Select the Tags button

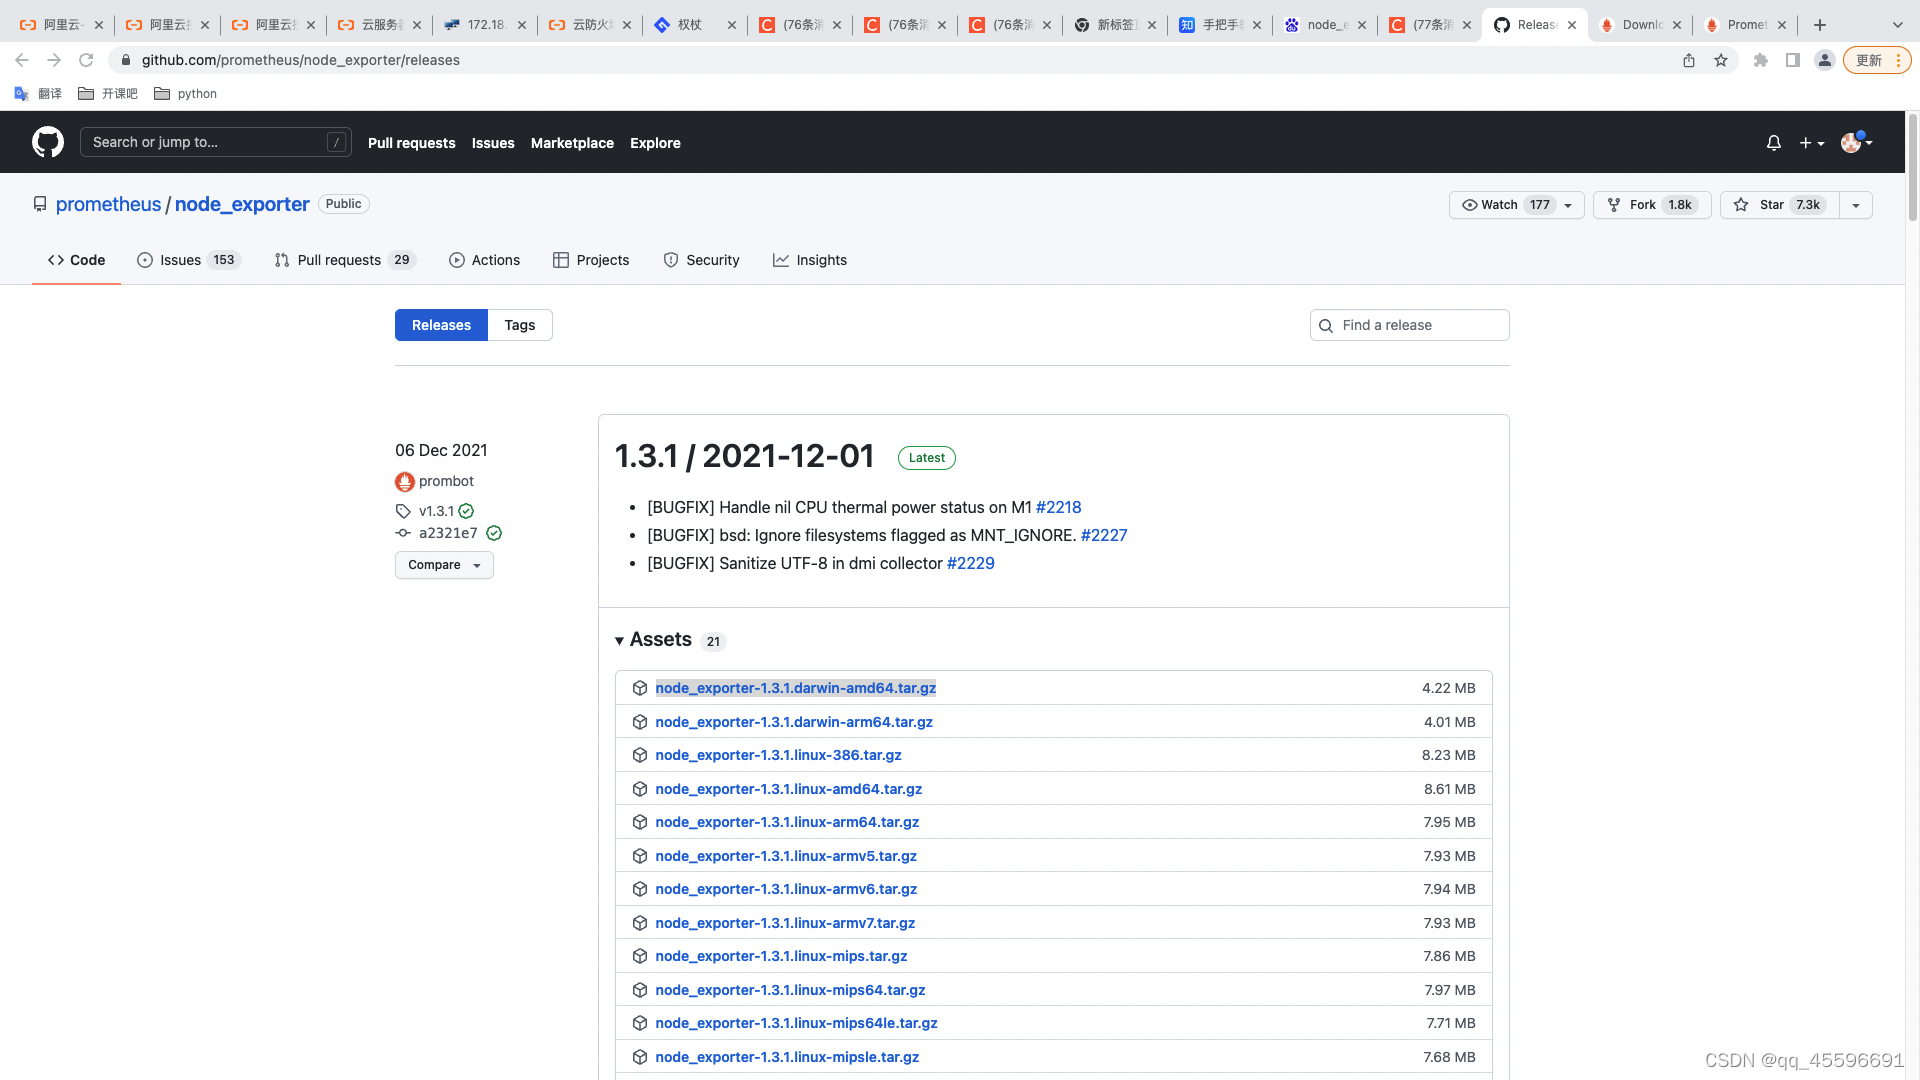(x=520, y=325)
